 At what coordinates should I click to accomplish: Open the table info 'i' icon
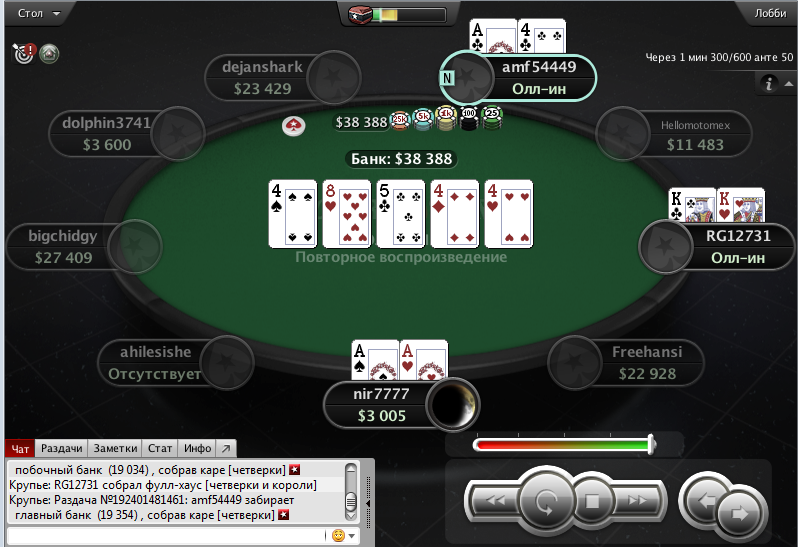point(769,83)
